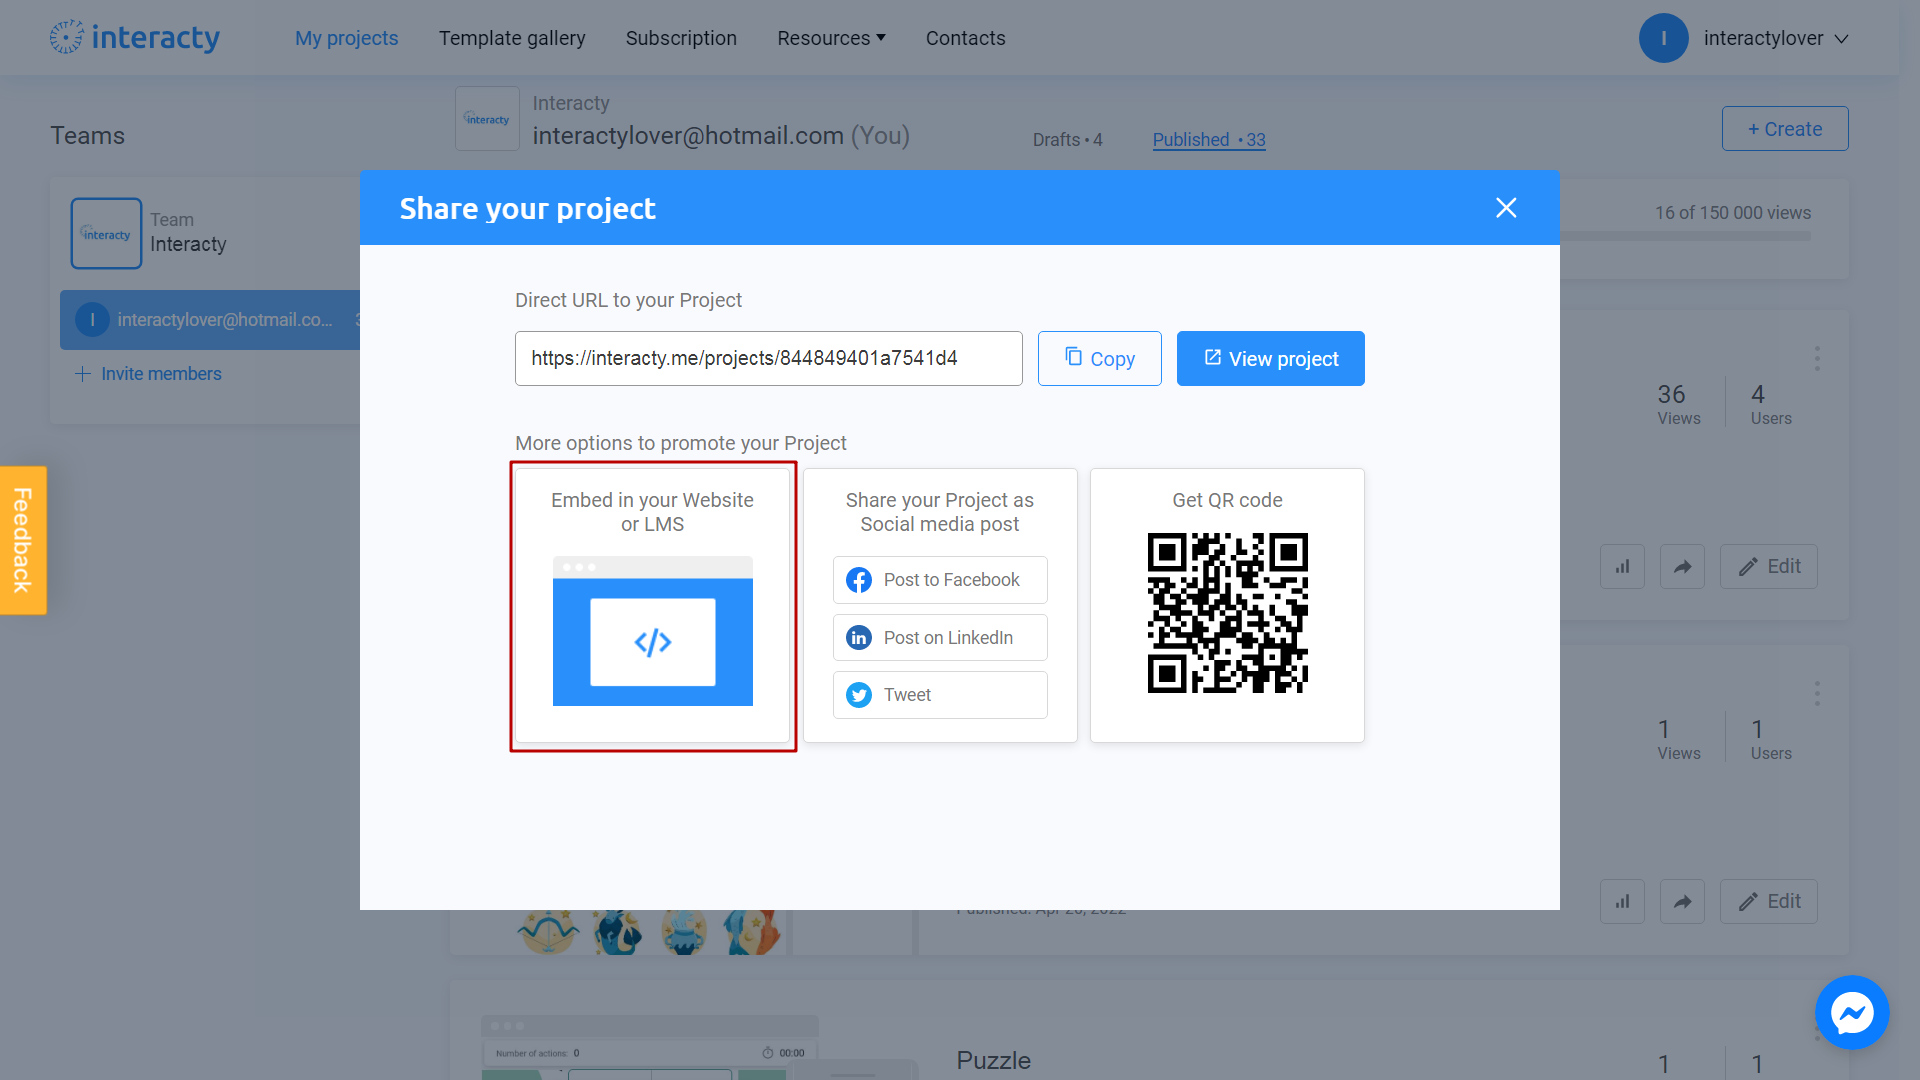This screenshot has width=1920, height=1080.
Task: Click the Published •33 projects filter link
Action: pos(1207,138)
